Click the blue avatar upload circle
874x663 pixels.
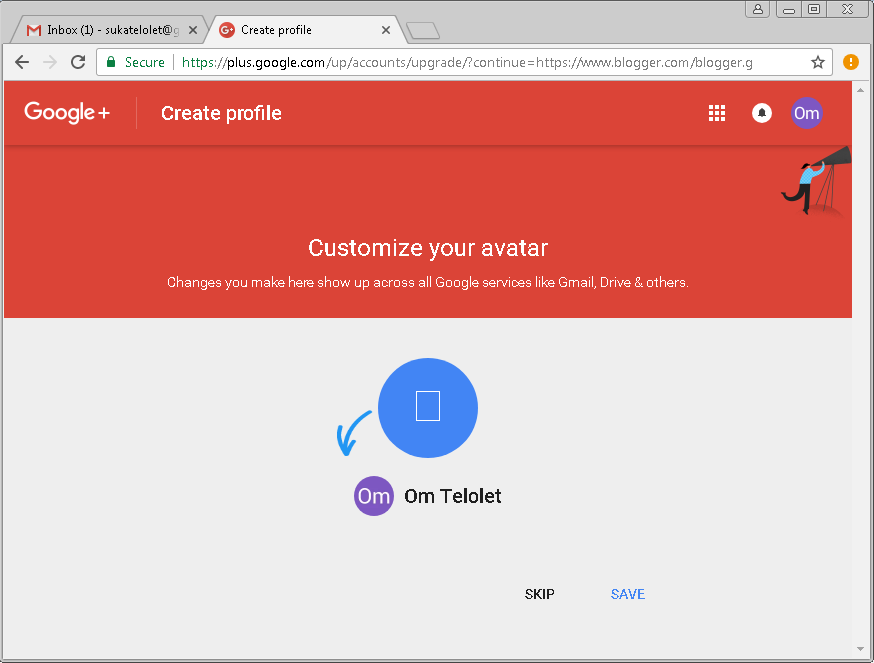[428, 408]
